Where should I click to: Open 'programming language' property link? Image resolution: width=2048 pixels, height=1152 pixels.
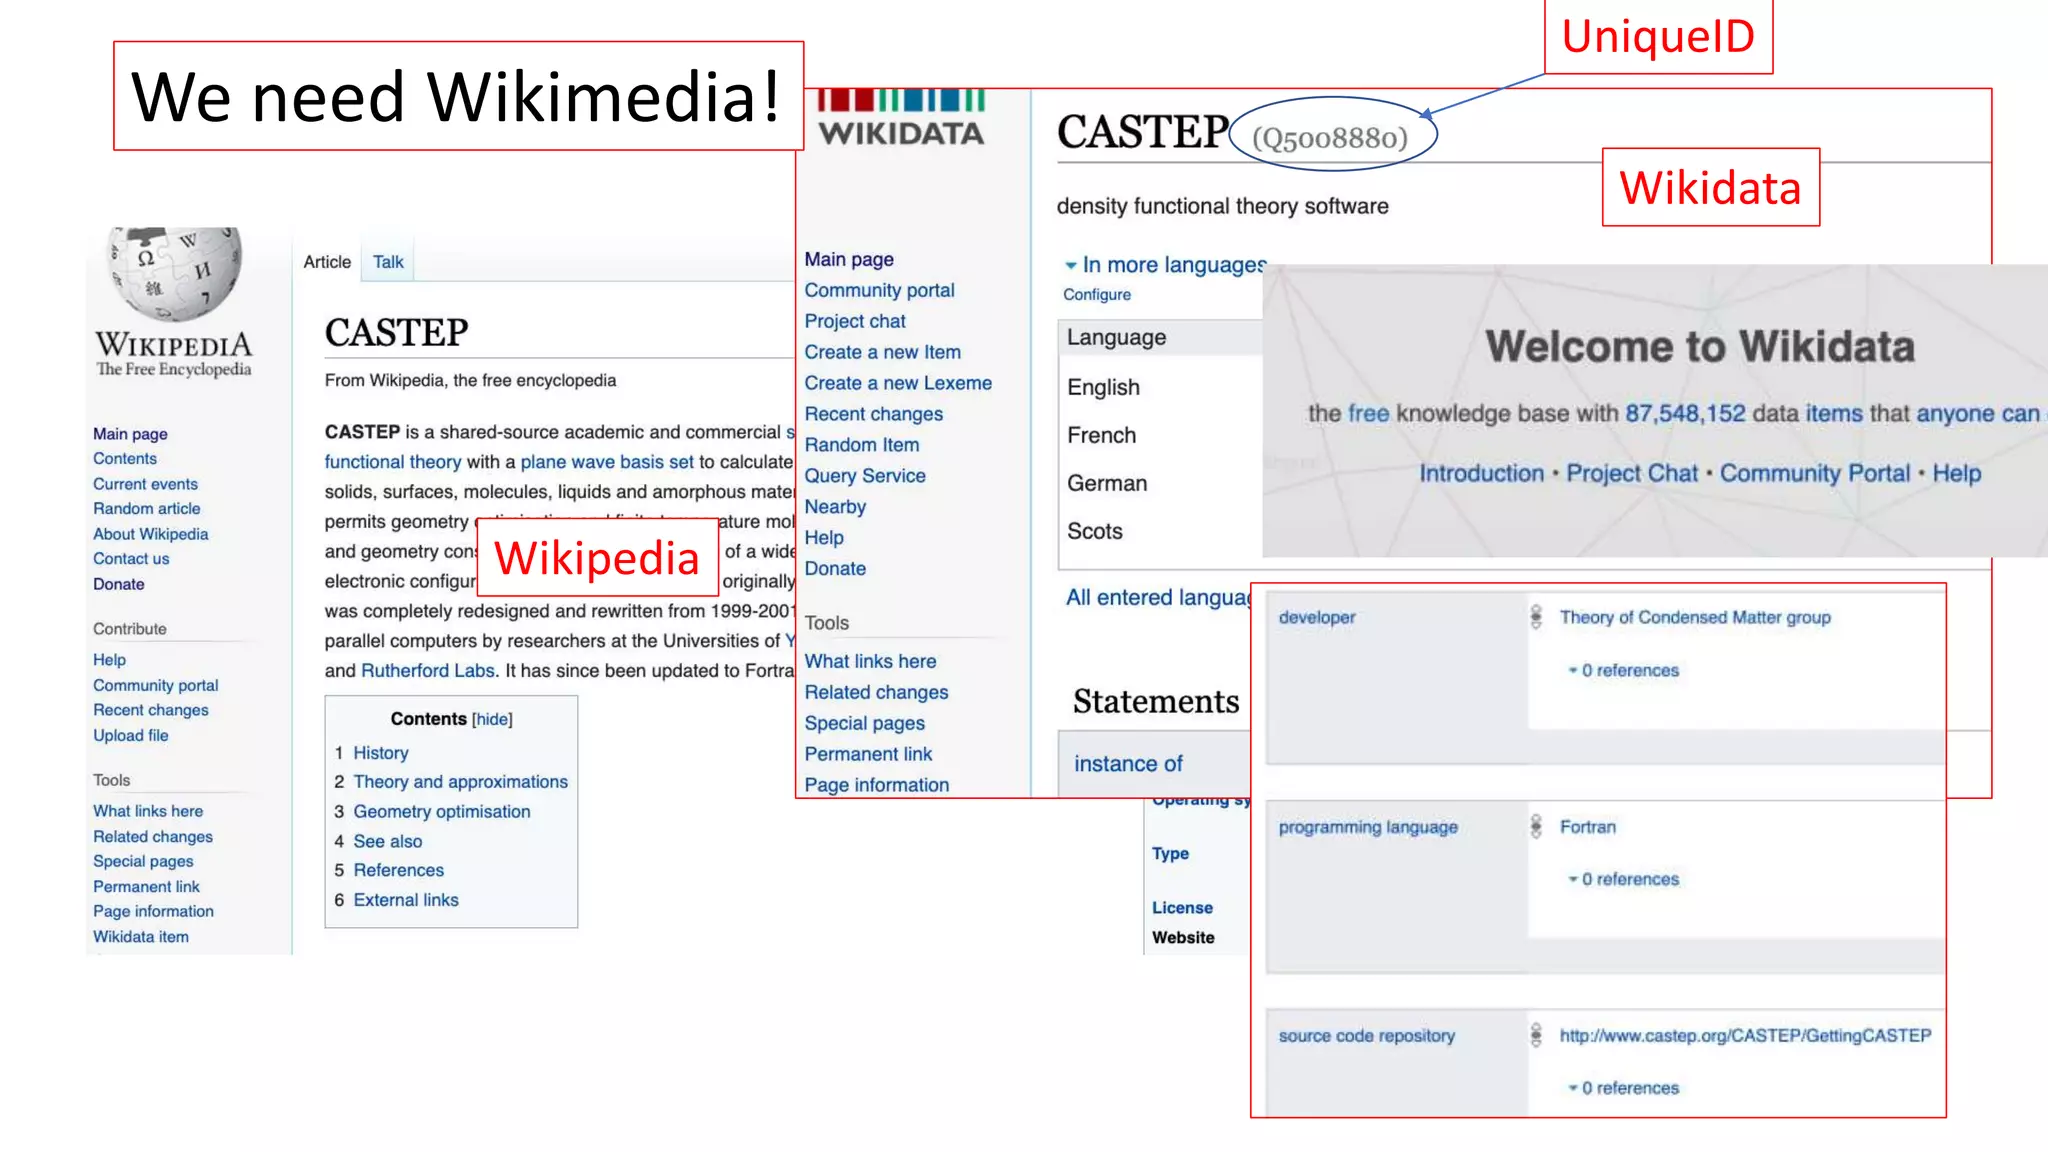tap(1368, 828)
